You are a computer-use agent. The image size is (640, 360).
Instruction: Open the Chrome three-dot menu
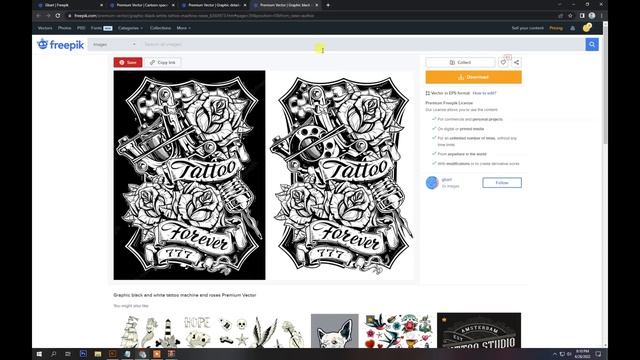pos(602,16)
